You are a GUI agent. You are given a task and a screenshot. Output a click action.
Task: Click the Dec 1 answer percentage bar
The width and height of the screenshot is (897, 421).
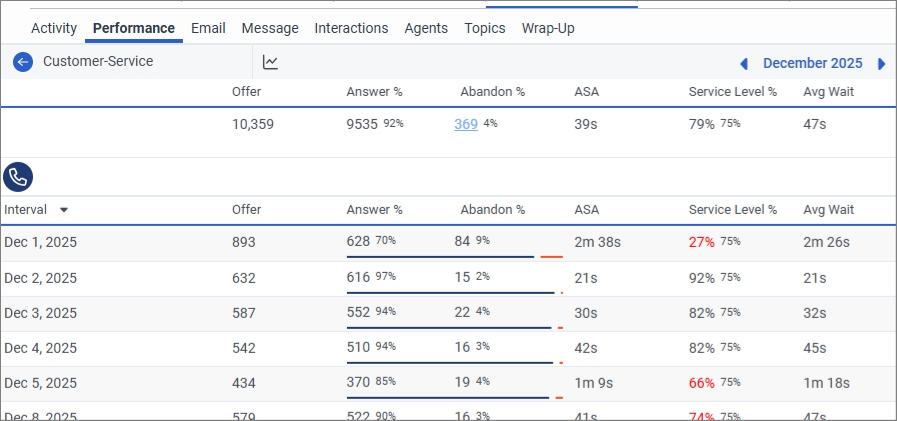[440, 257]
